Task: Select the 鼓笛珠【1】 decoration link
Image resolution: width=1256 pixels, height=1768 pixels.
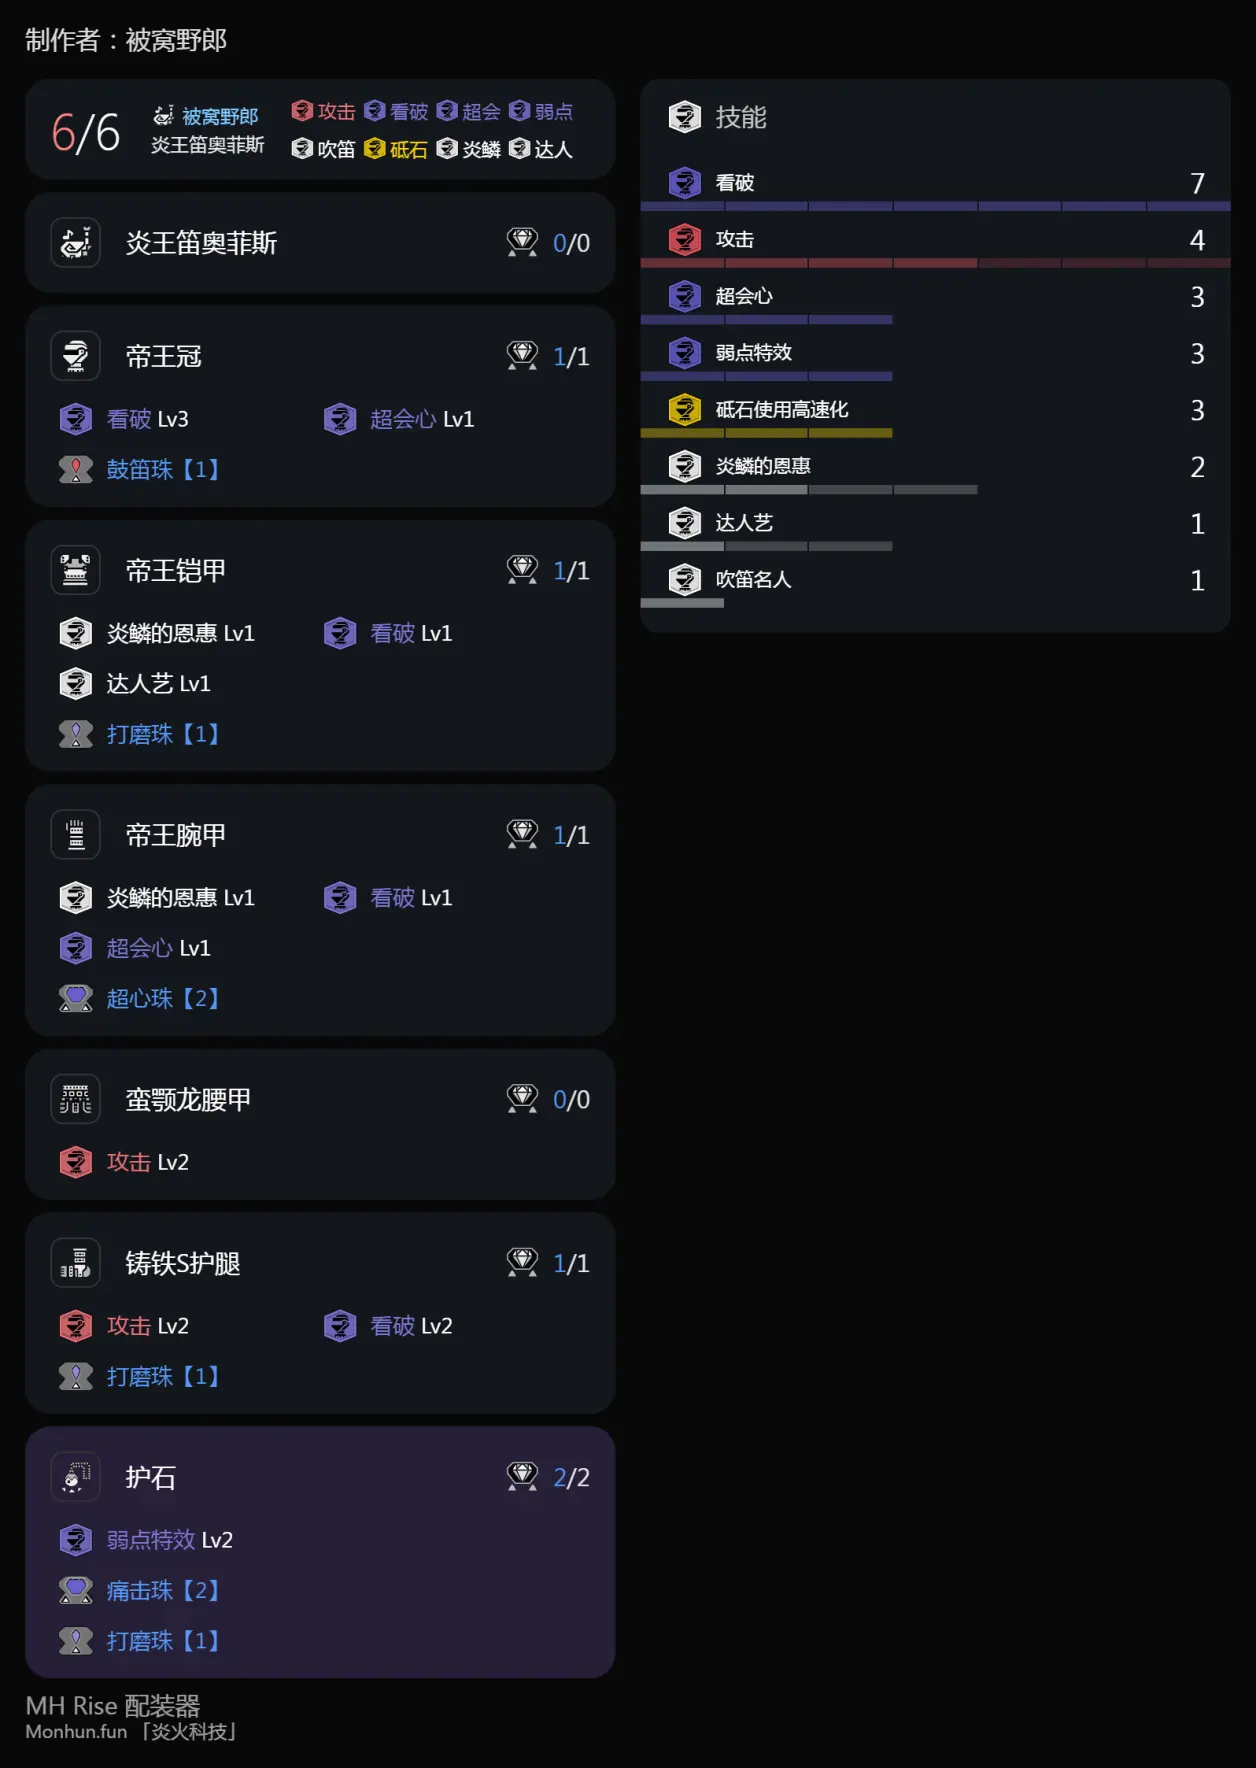Action: [163, 469]
